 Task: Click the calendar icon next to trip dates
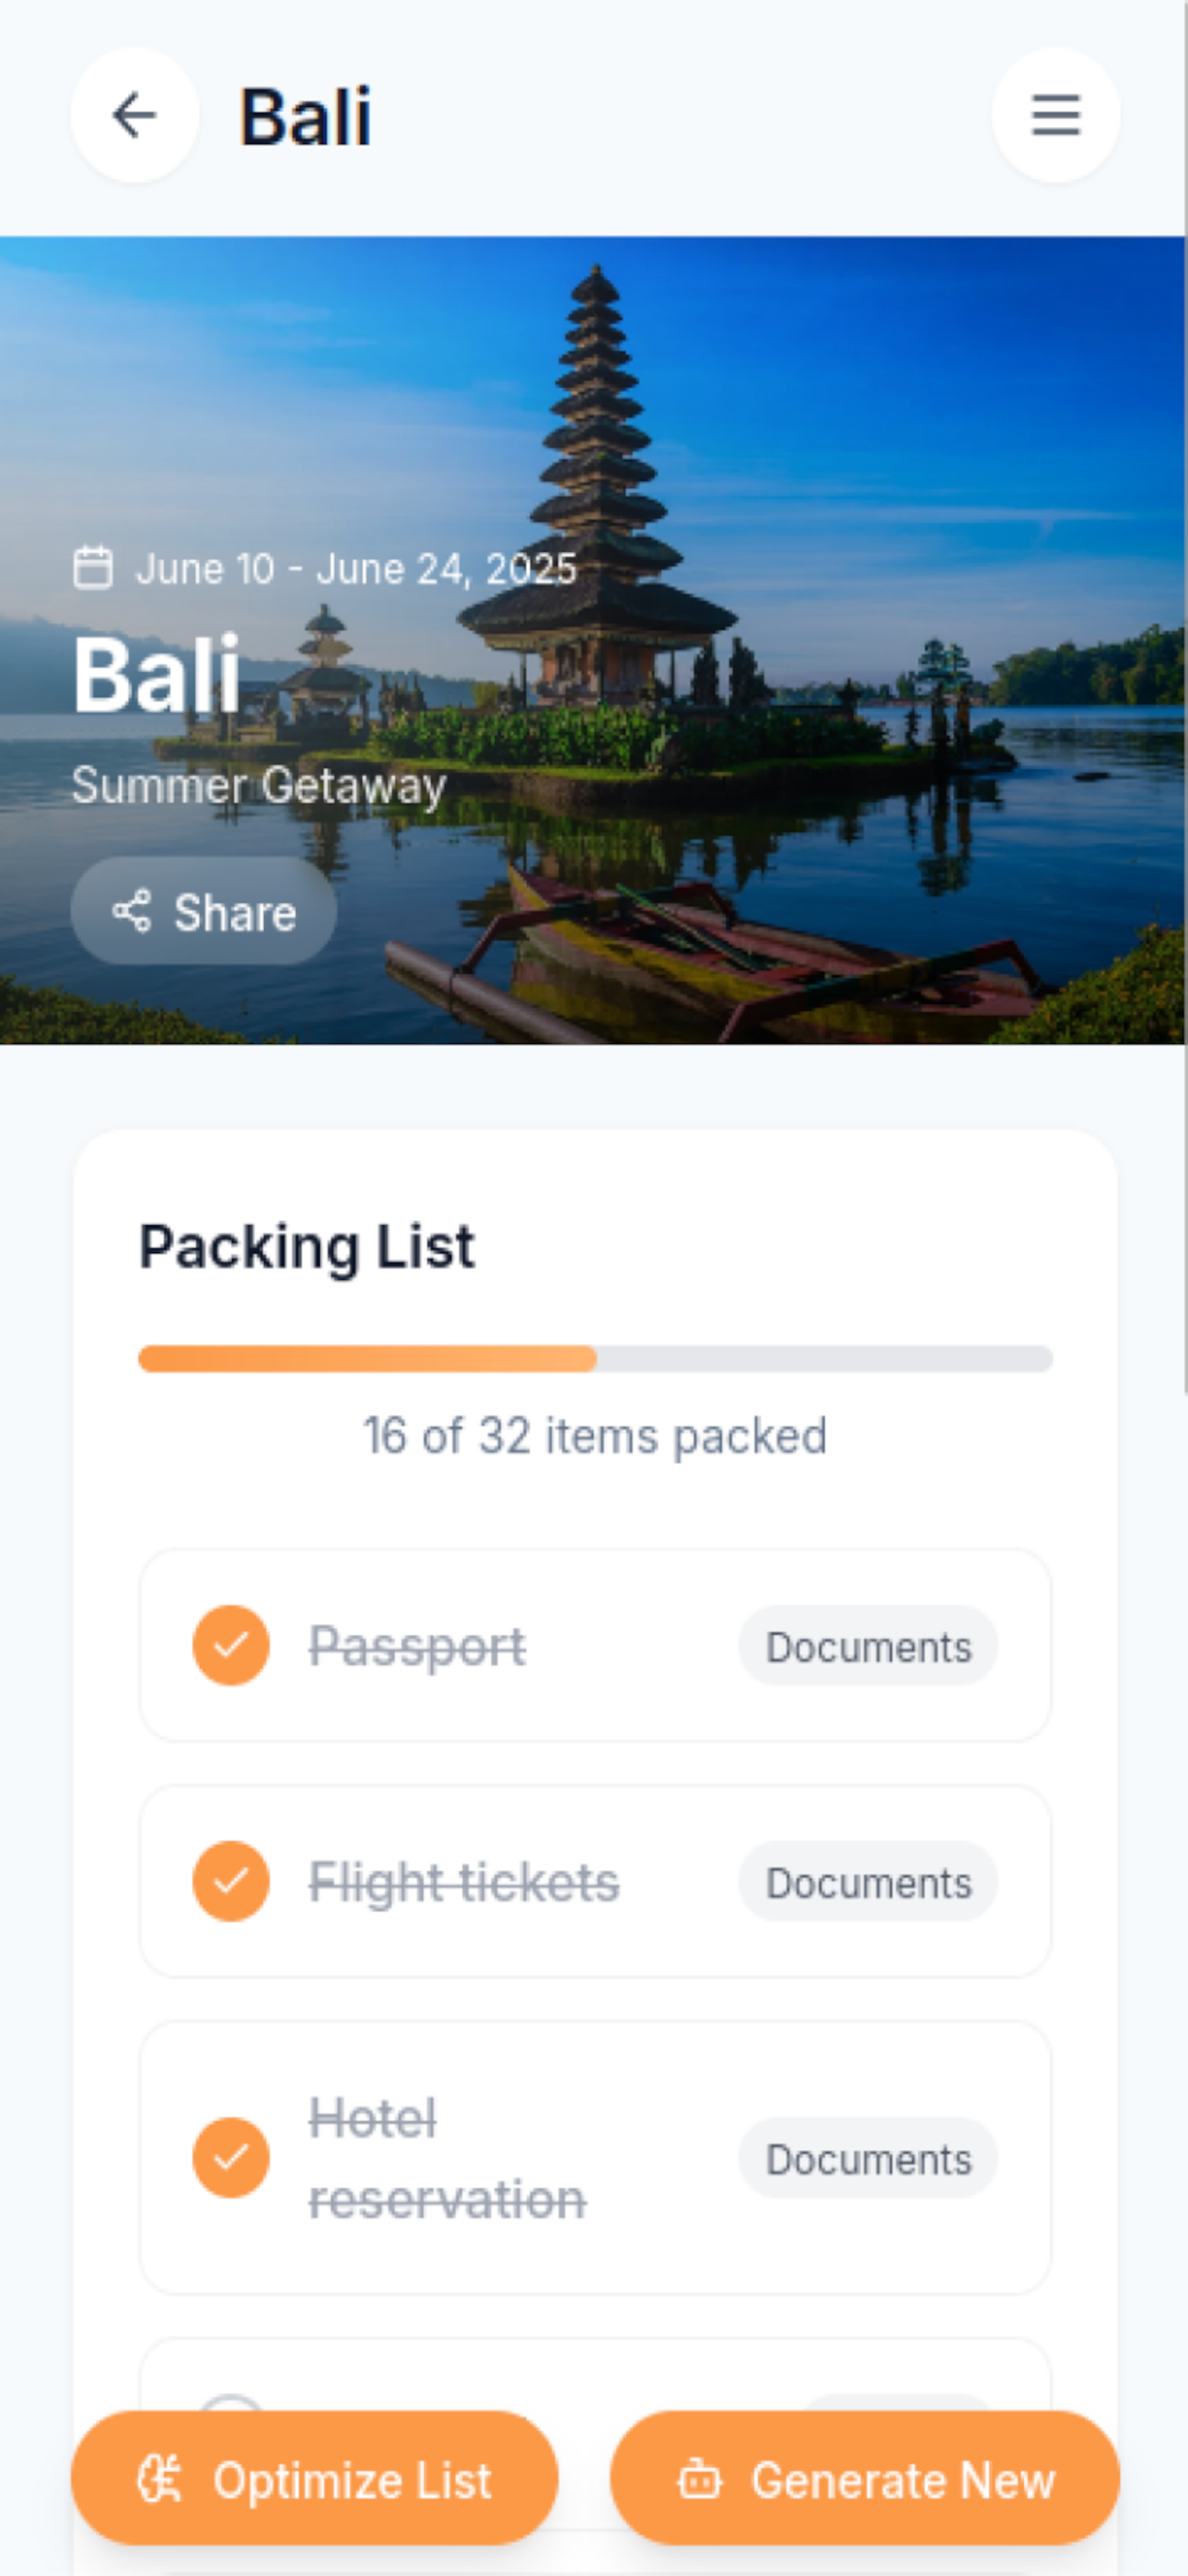point(94,568)
